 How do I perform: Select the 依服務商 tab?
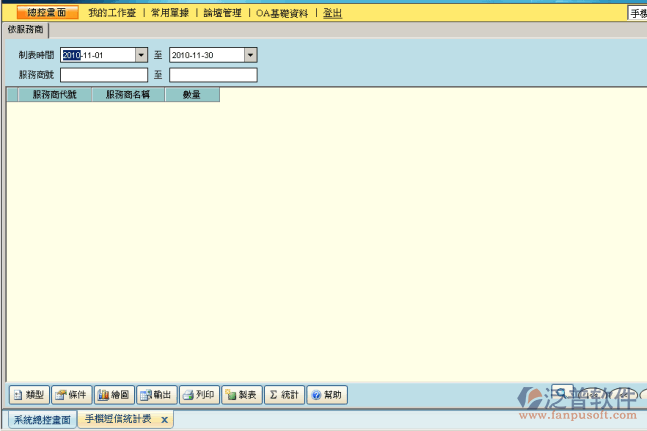[26, 29]
